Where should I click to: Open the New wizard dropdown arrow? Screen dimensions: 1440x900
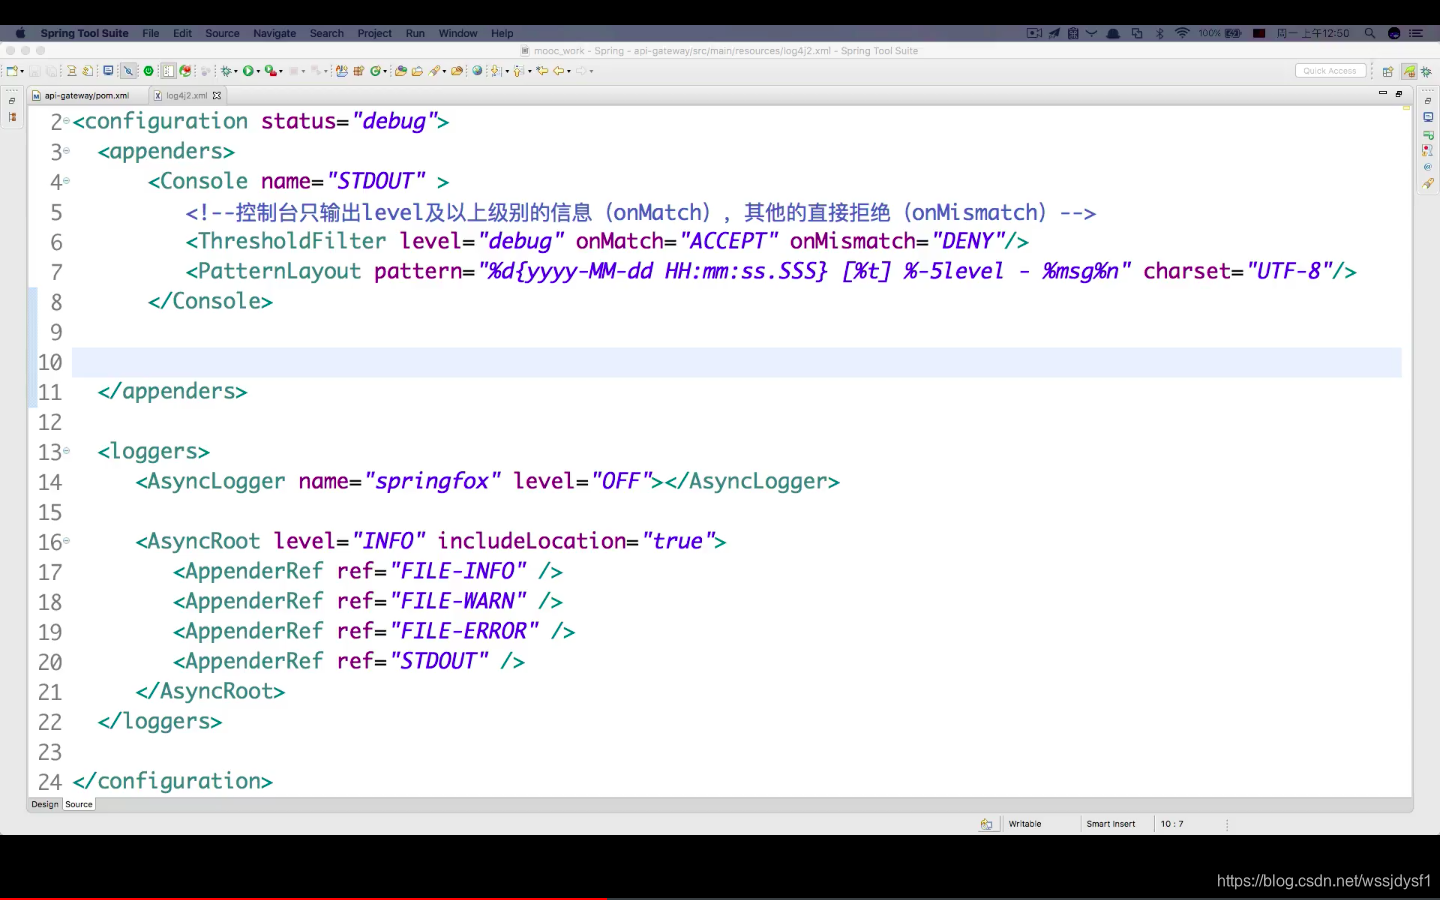pos(22,71)
